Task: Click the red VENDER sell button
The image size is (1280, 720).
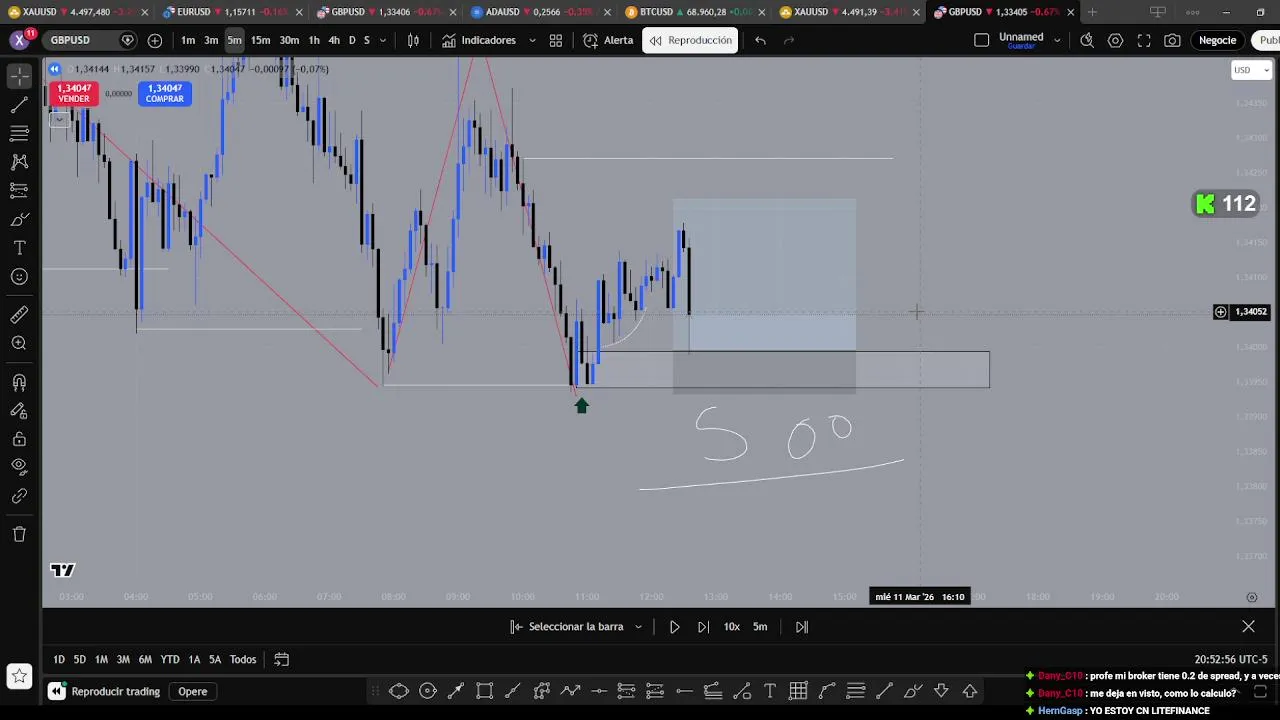Action: click(74, 93)
